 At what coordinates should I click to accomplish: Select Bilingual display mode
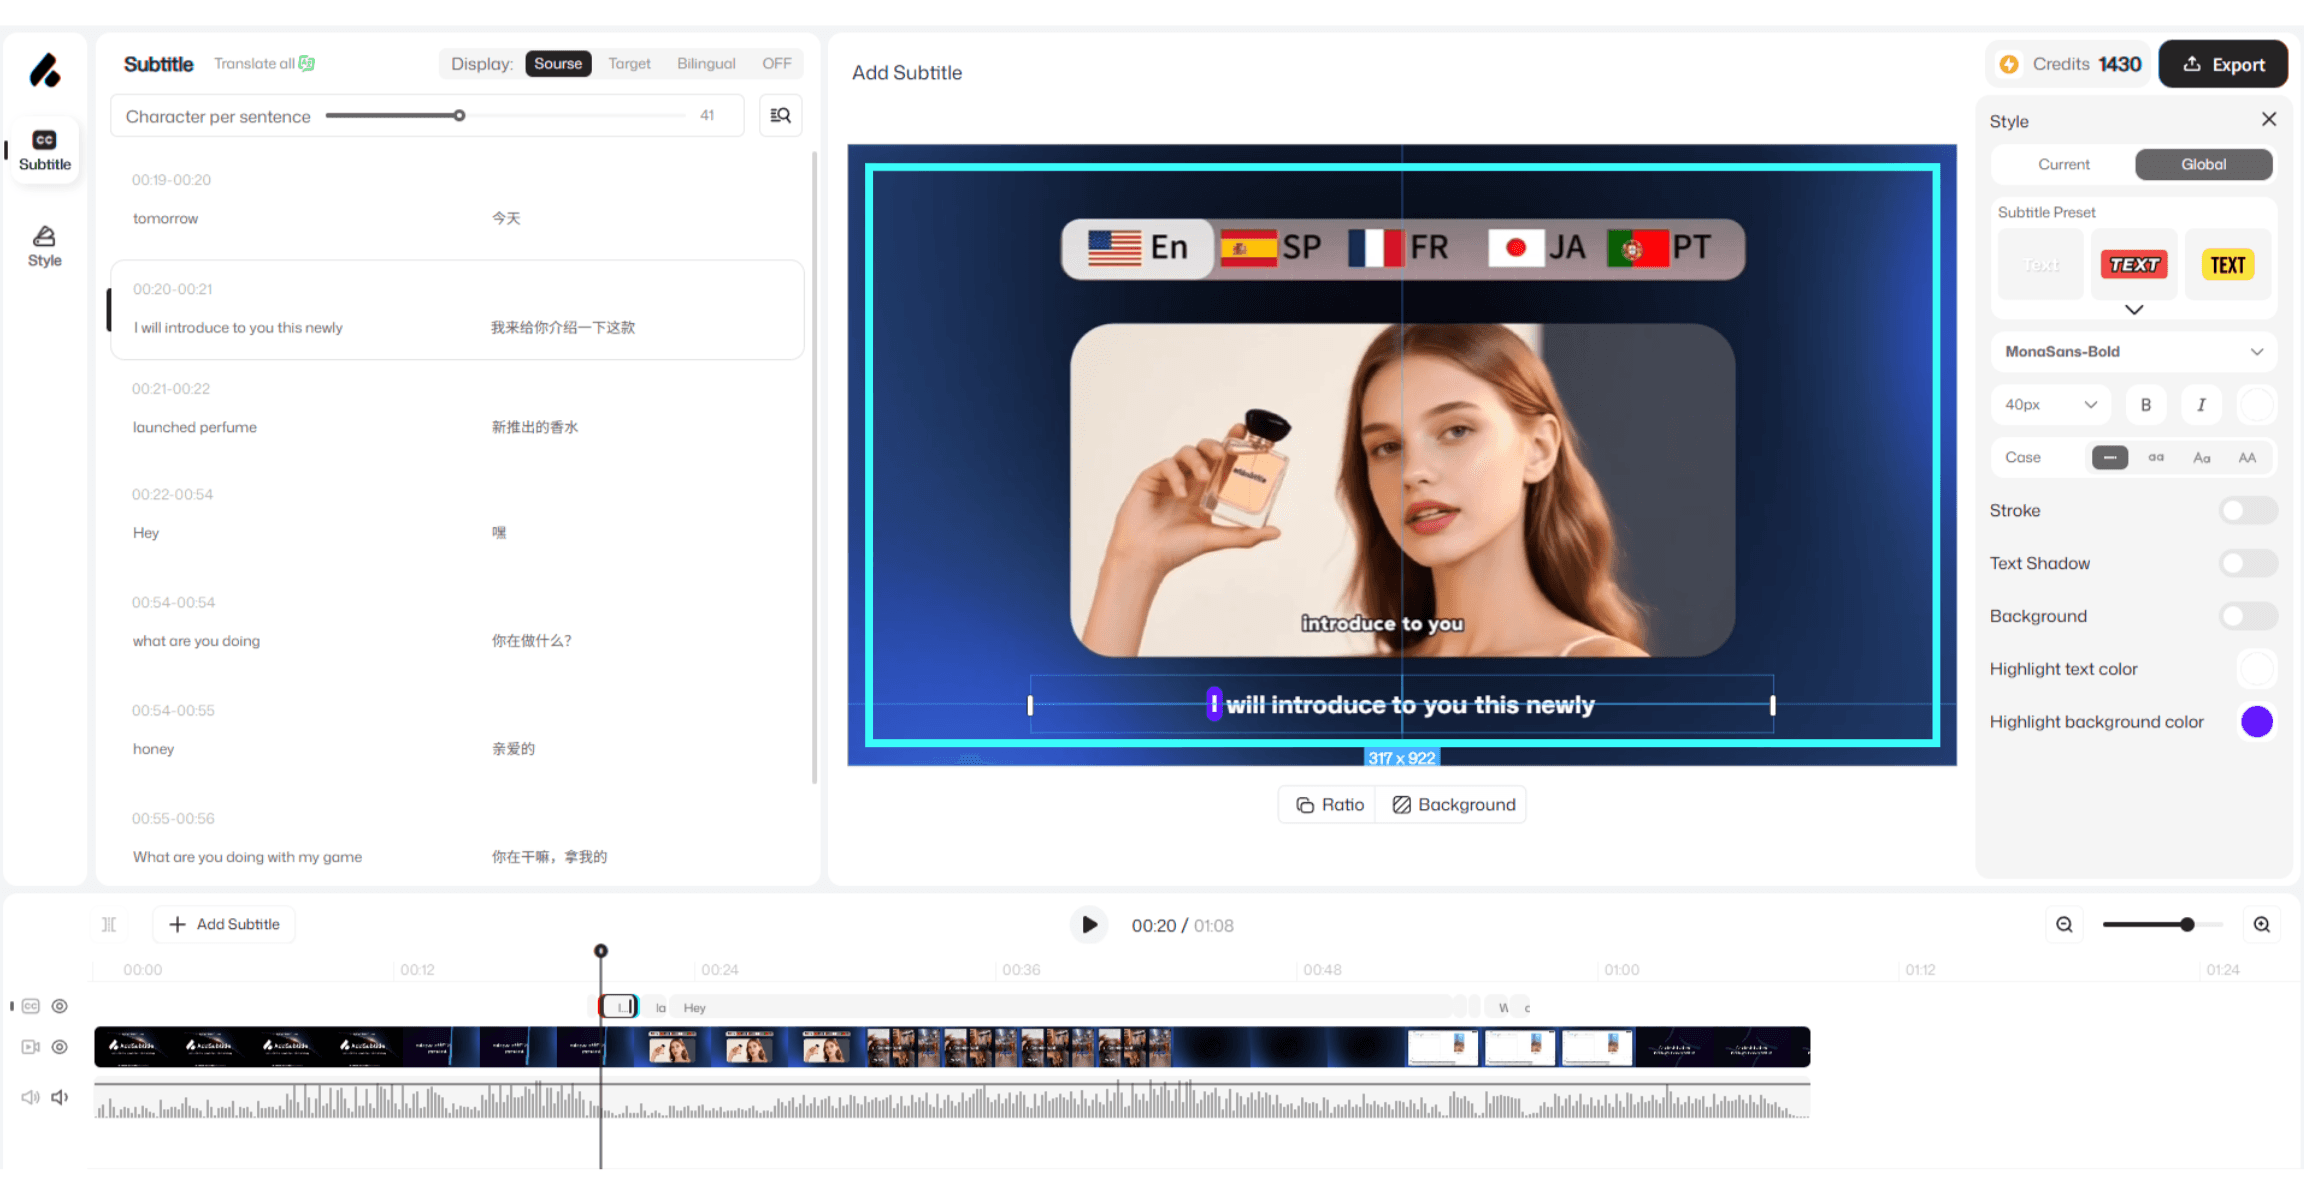point(706,64)
